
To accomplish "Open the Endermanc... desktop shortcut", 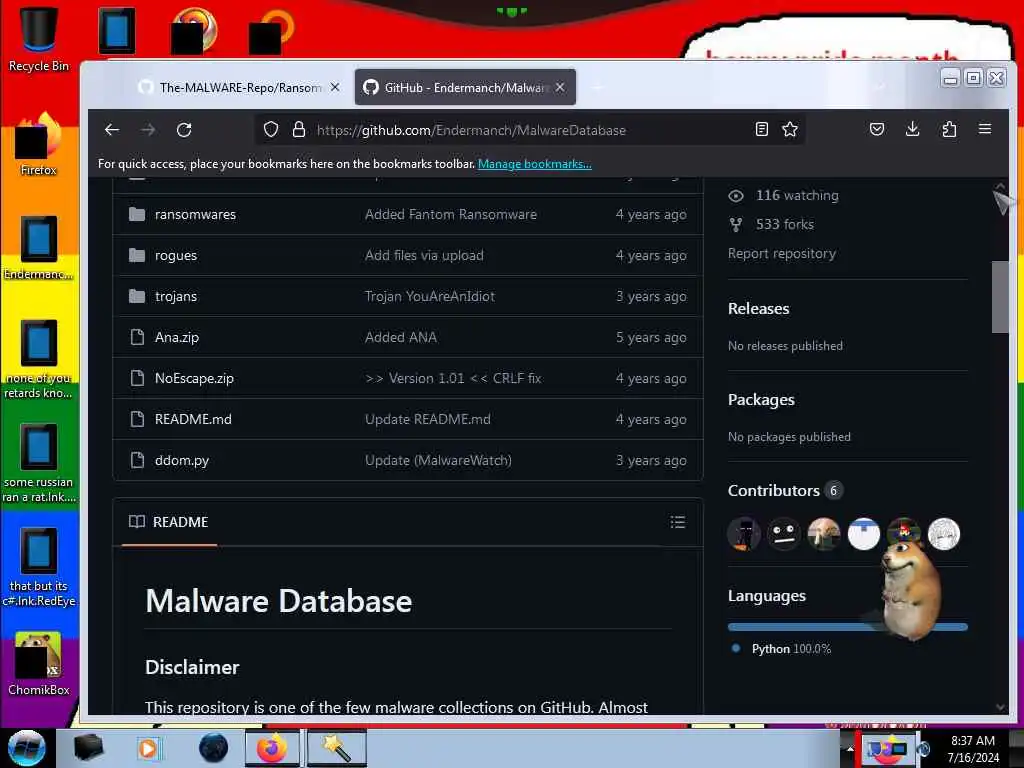I will [39, 248].
